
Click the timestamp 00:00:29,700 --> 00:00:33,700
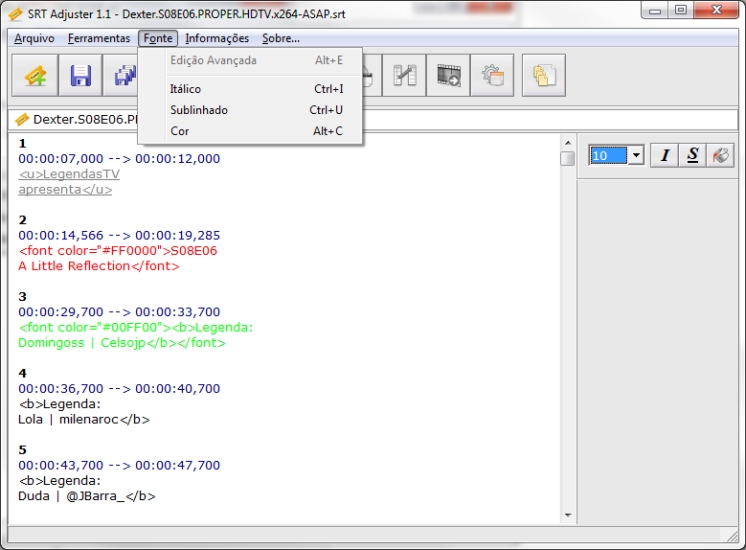point(119,312)
